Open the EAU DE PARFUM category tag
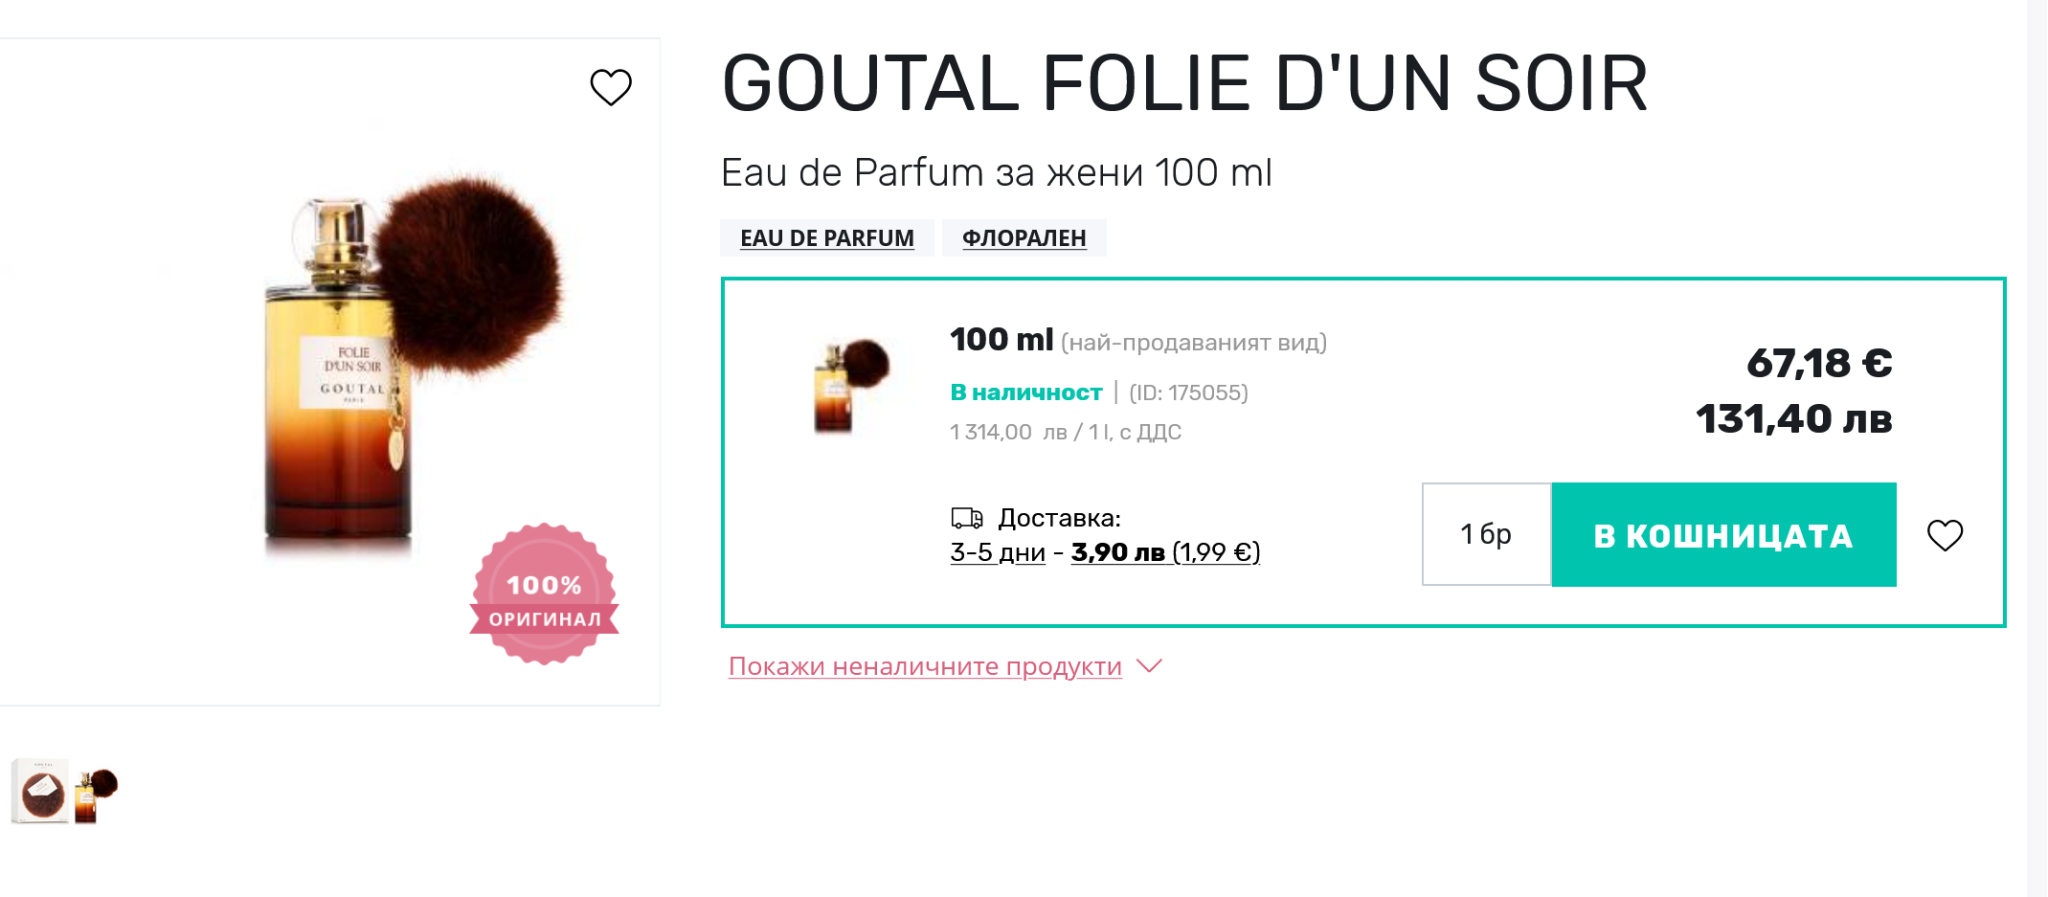Viewport: 2048px width, 897px height. 827,238
